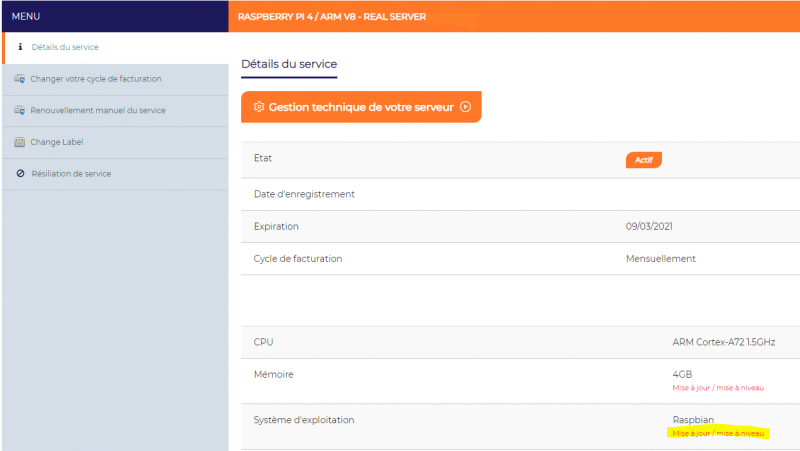Click the CPU row label

[263, 342]
